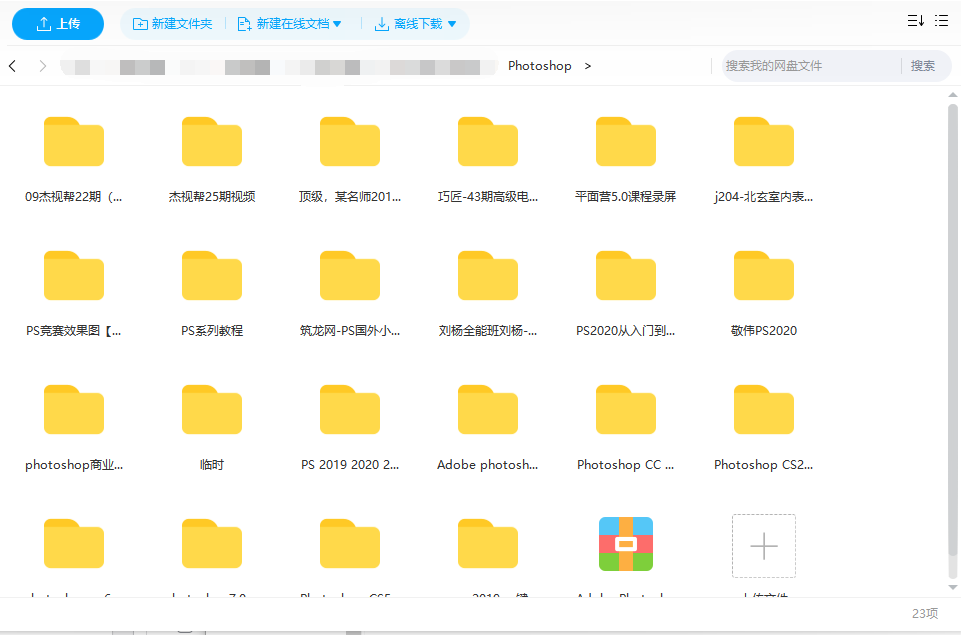Go forward with the right arrow
The width and height of the screenshot is (961, 635).
42,66
